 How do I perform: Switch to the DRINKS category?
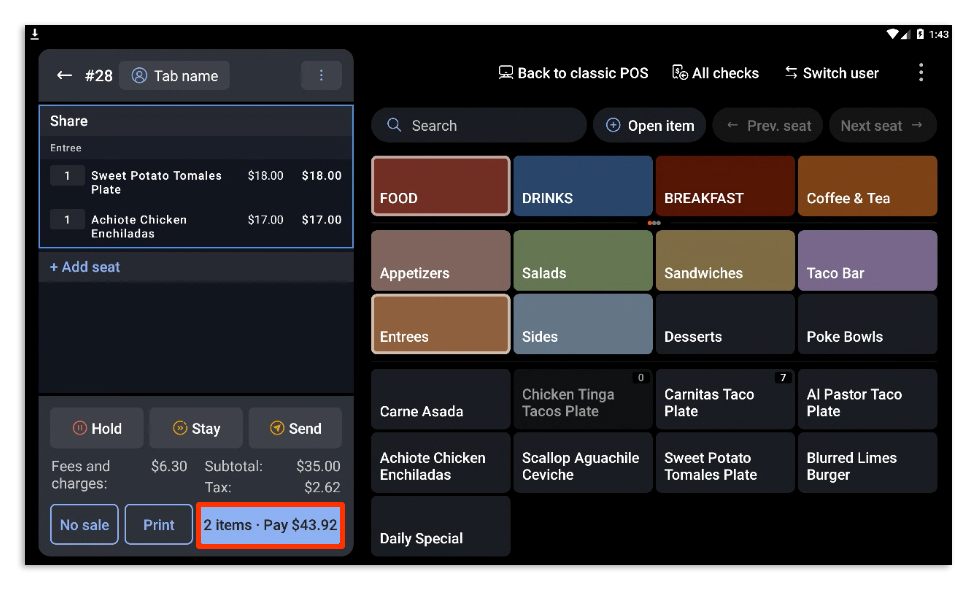583,186
